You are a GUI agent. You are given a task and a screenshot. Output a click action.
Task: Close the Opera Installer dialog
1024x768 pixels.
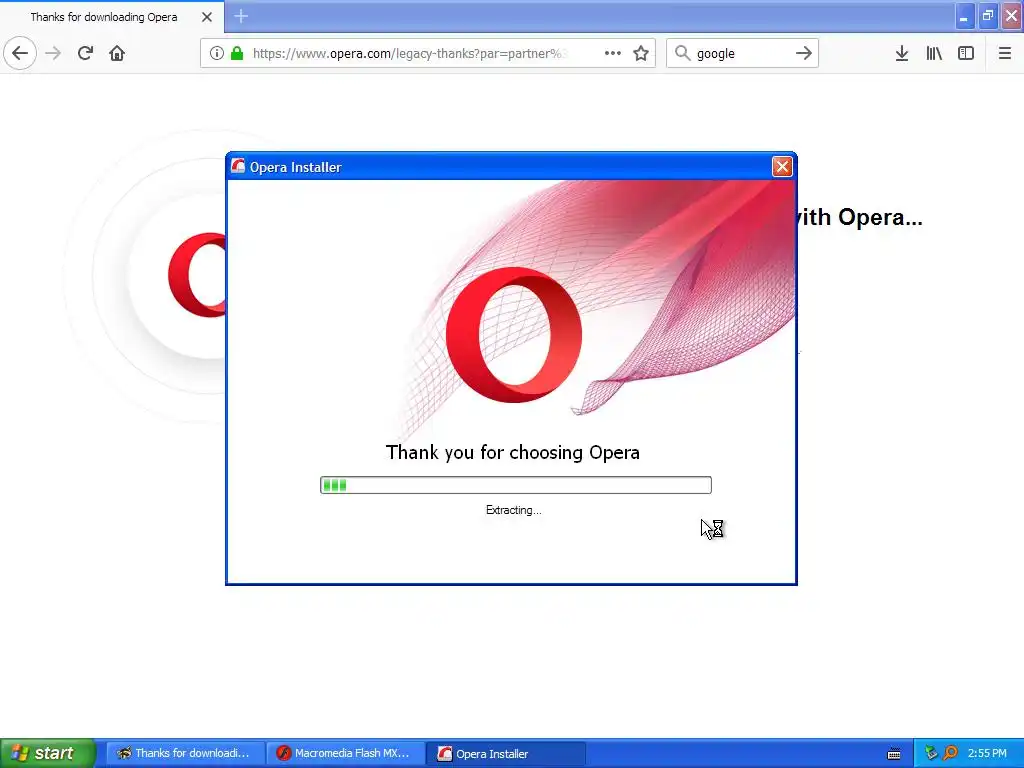[x=782, y=167]
